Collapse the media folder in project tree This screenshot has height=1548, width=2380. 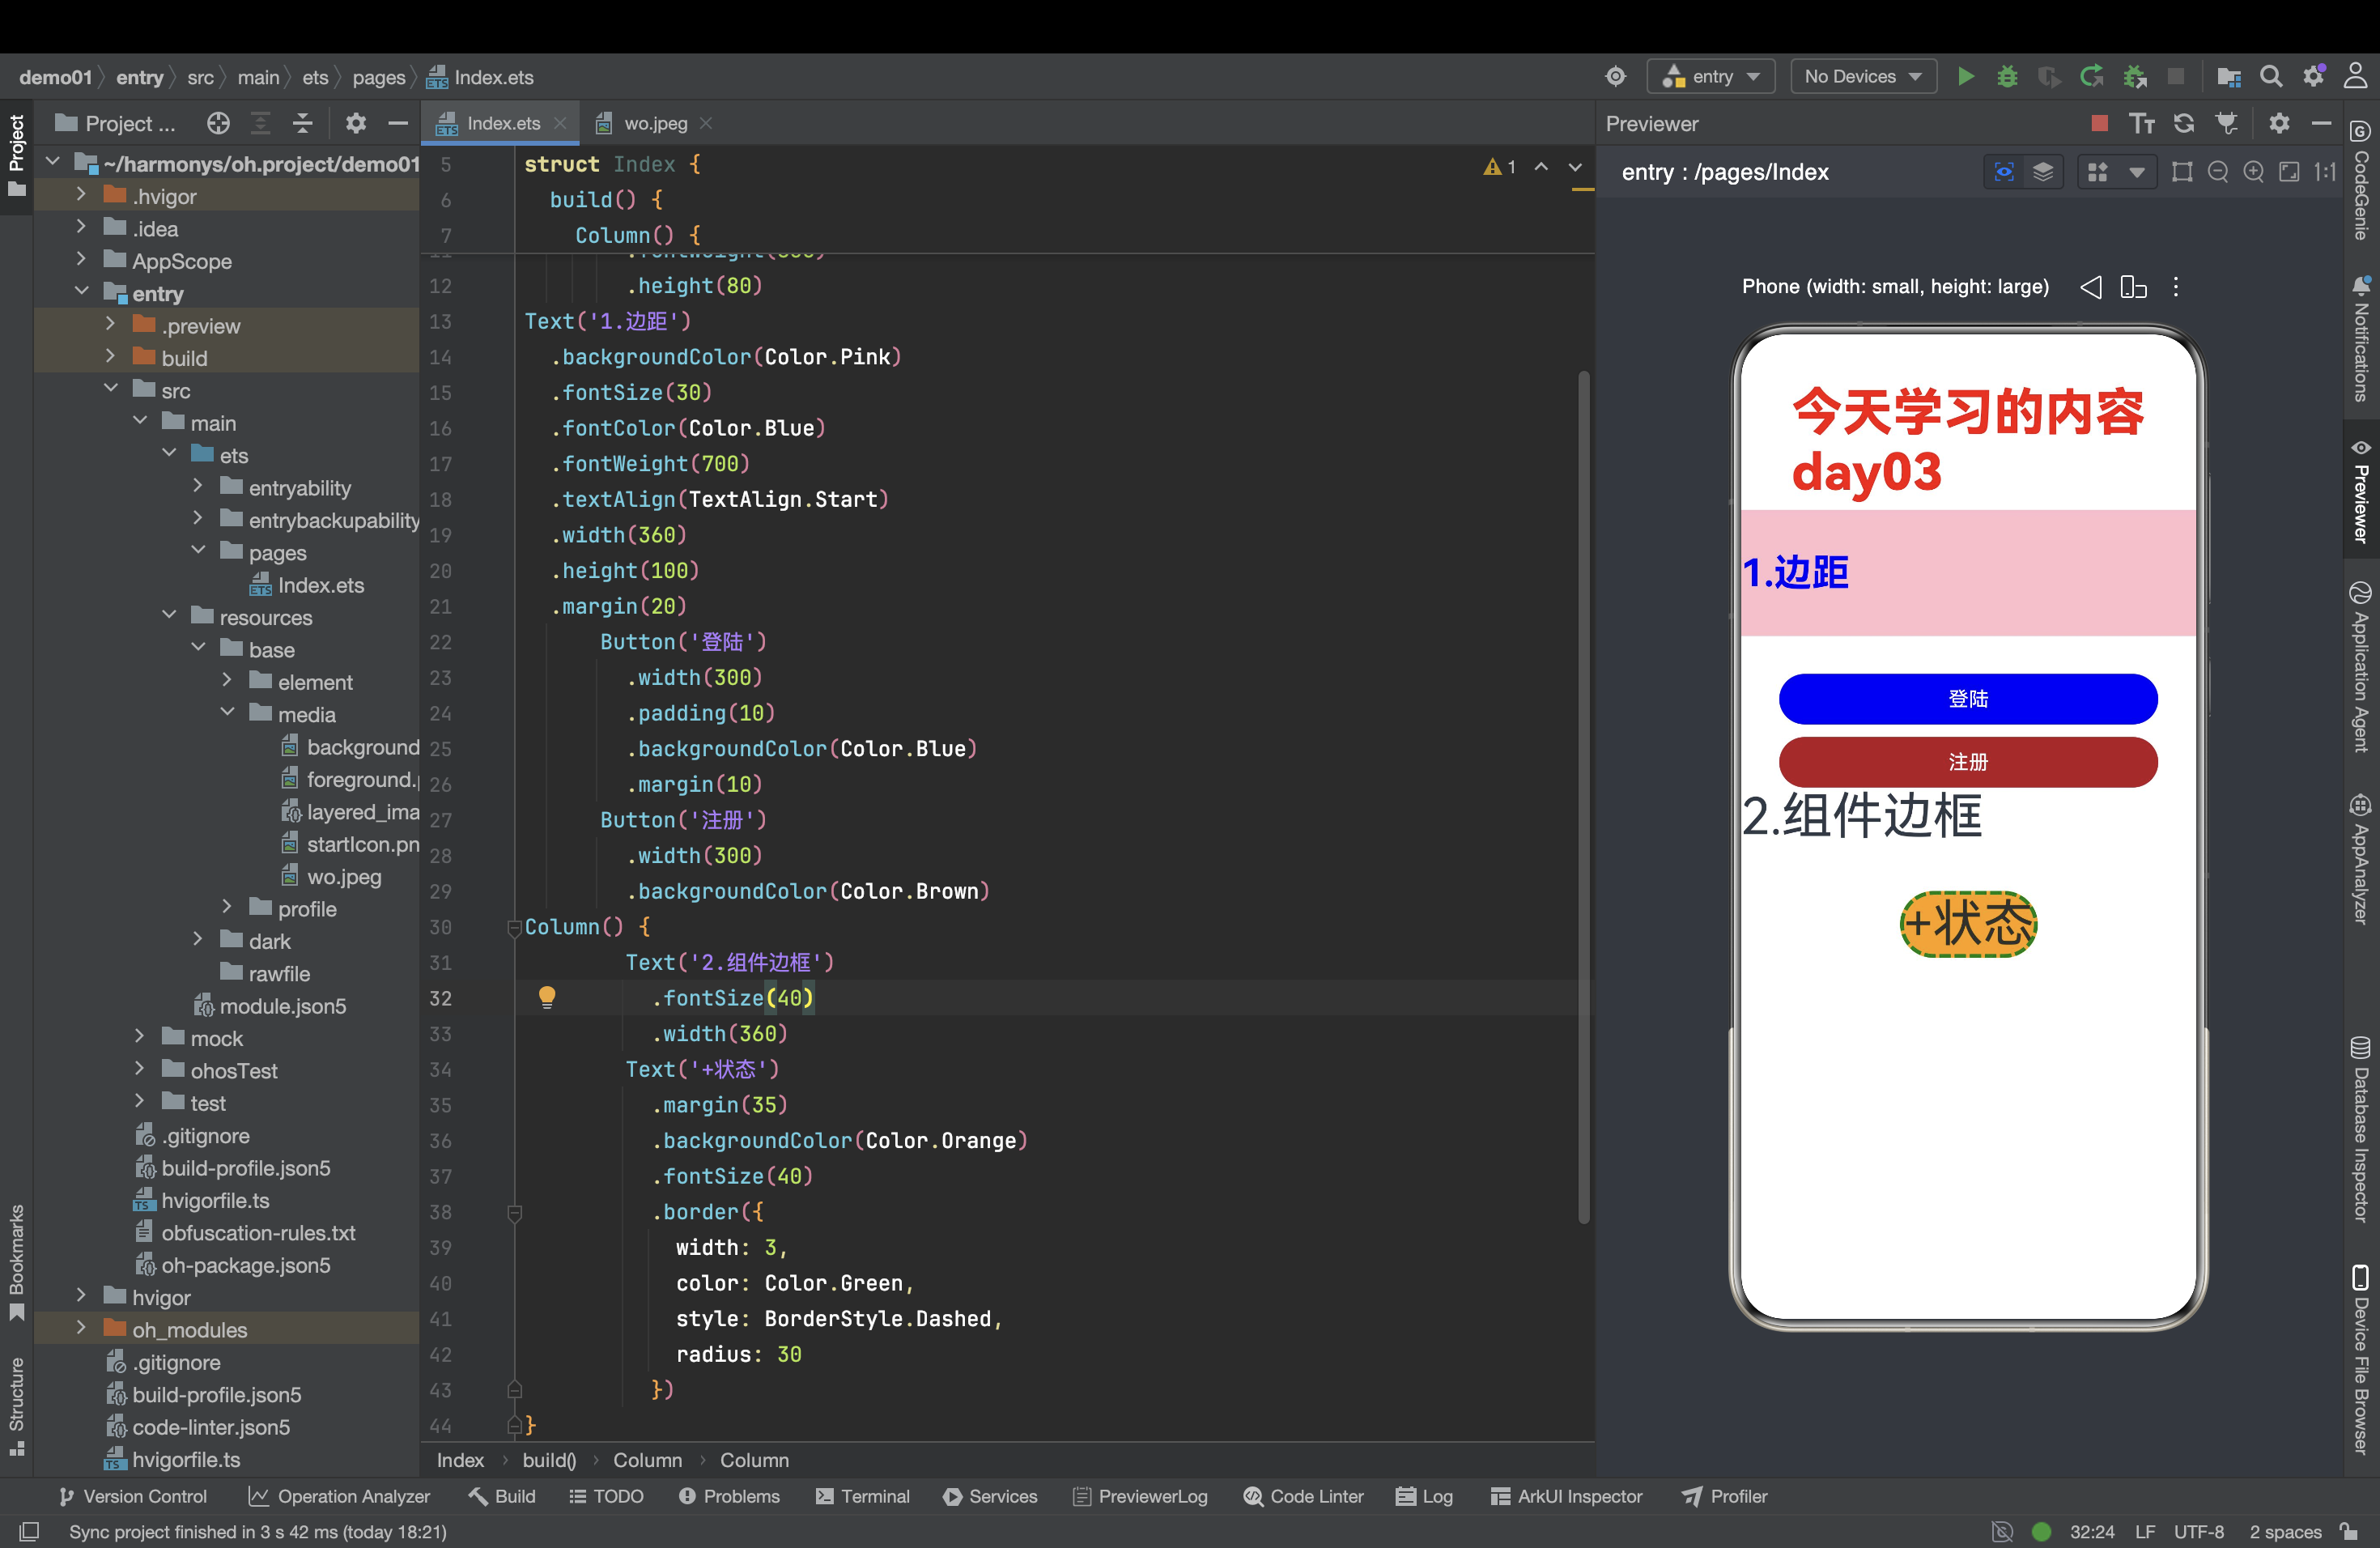coord(227,713)
